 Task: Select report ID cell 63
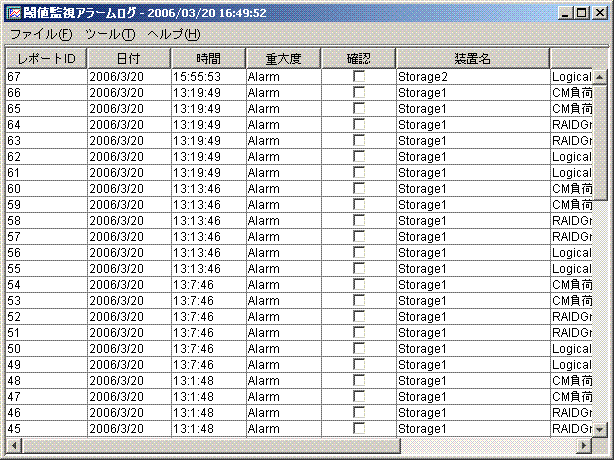coord(46,141)
